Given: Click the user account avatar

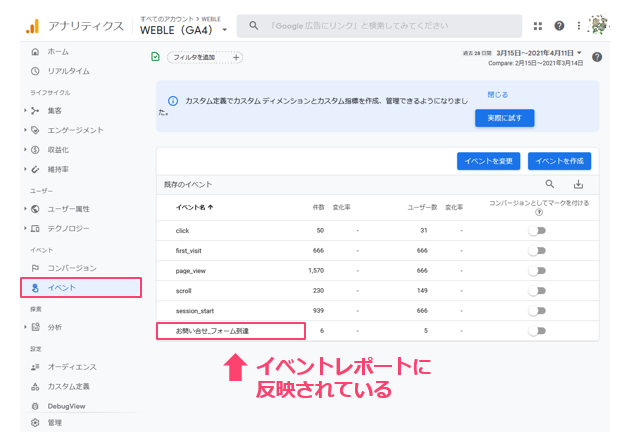Looking at the screenshot, I should [x=598, y=25].
